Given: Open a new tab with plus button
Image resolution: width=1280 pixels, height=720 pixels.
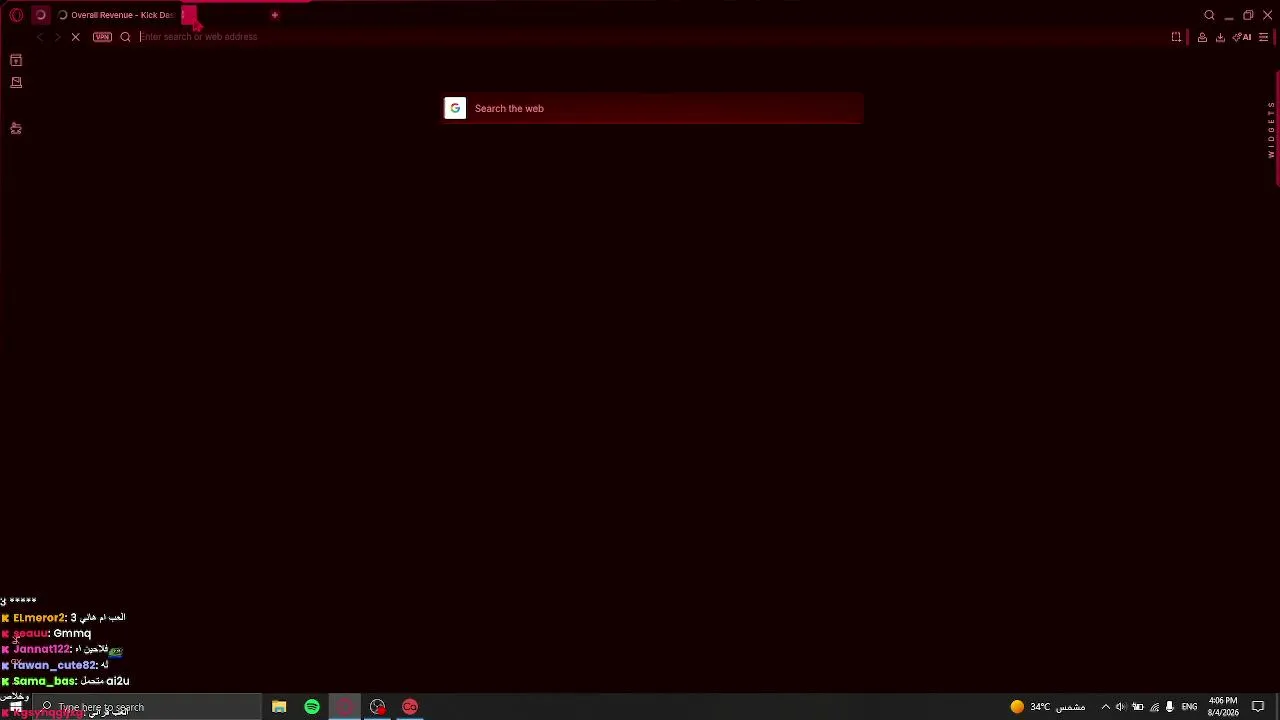Looking at the screenshot, I should click(274, 15).
